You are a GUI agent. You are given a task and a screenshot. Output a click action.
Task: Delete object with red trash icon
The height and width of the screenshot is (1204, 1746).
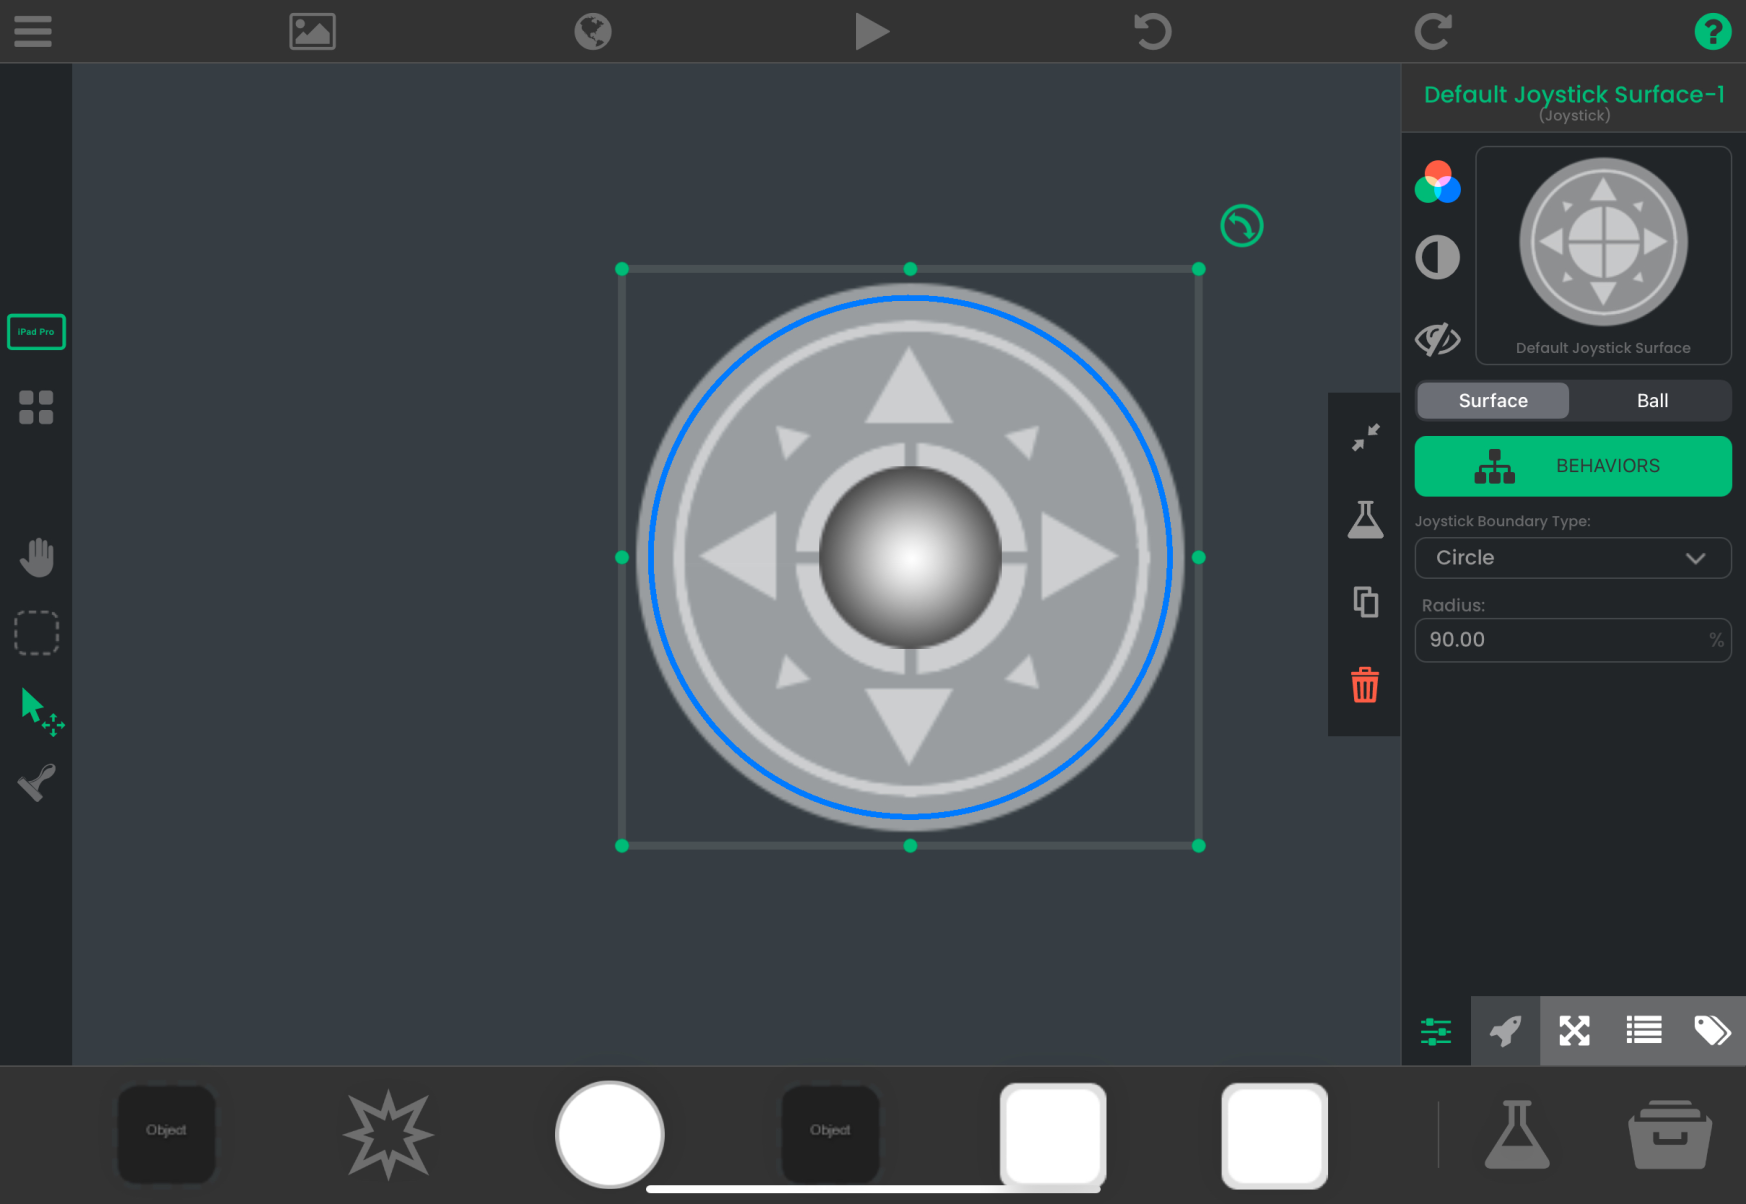tap(1365, 686)
